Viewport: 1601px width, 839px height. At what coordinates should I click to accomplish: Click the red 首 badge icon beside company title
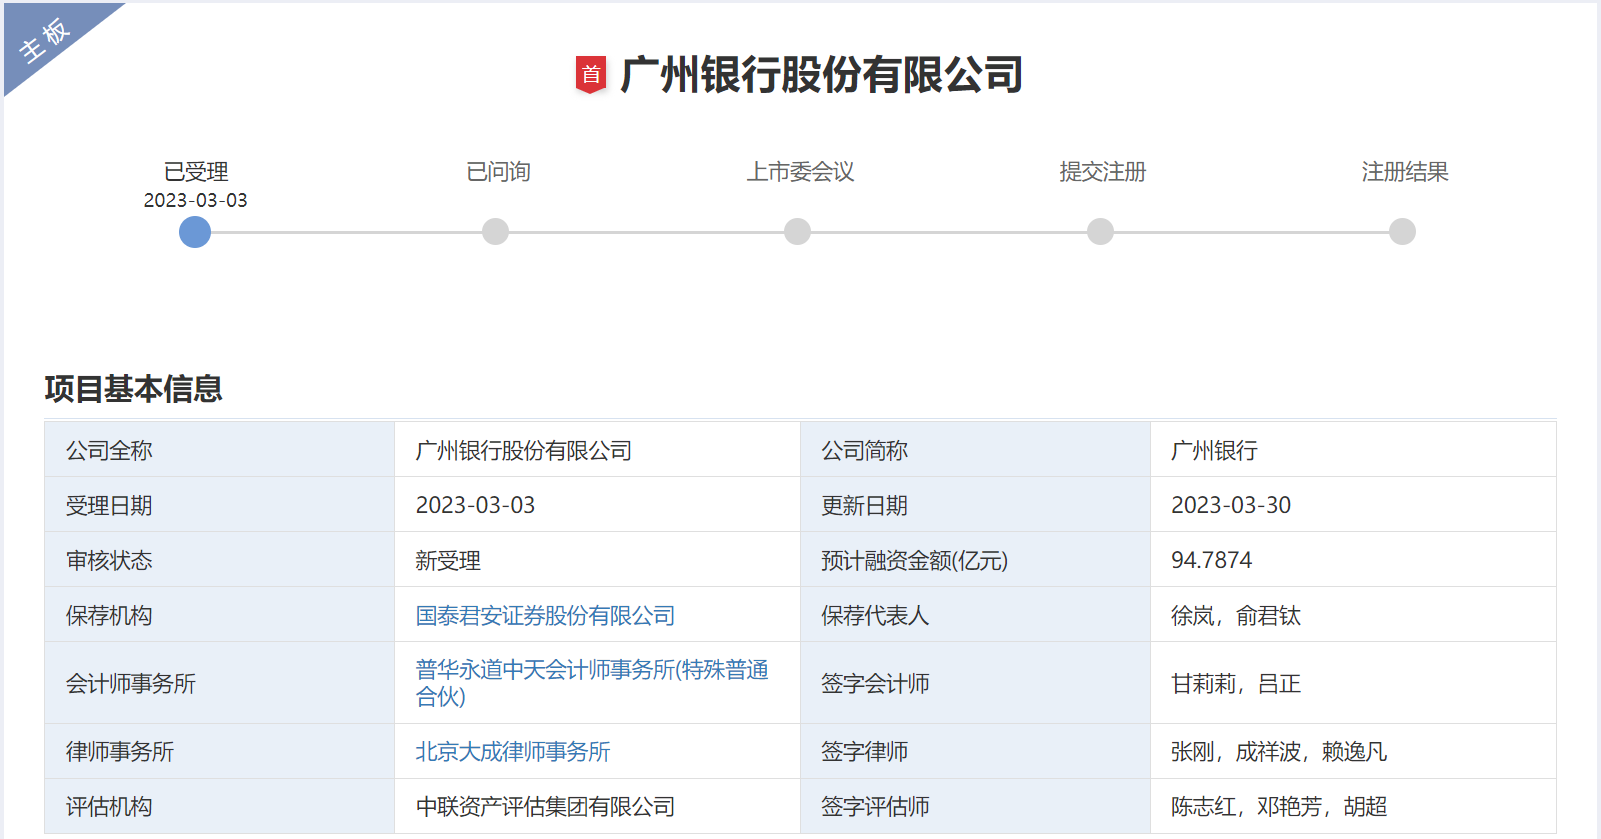click(x=591, y=75)
